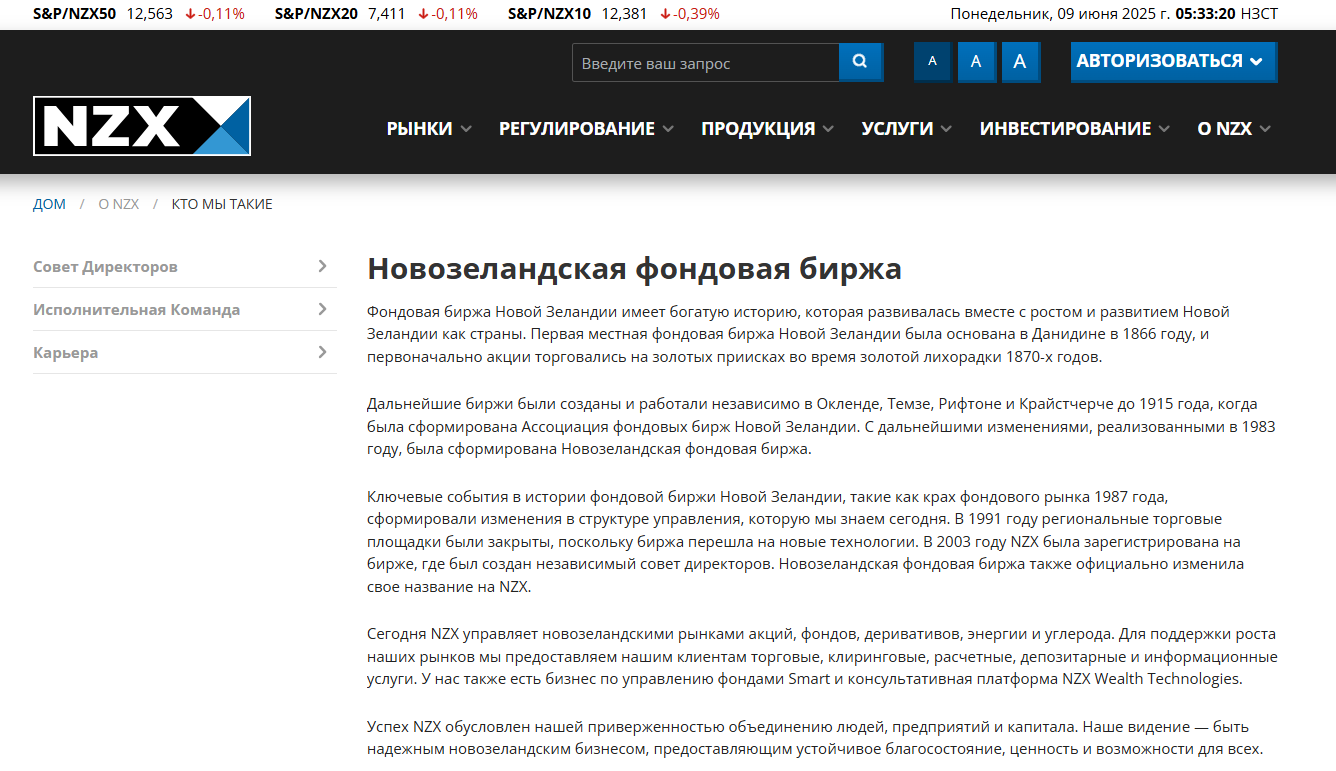Screen dimensions: 1336x771
Task: Open the РЫНКИ menu
Action: click(x=429, y=128)
